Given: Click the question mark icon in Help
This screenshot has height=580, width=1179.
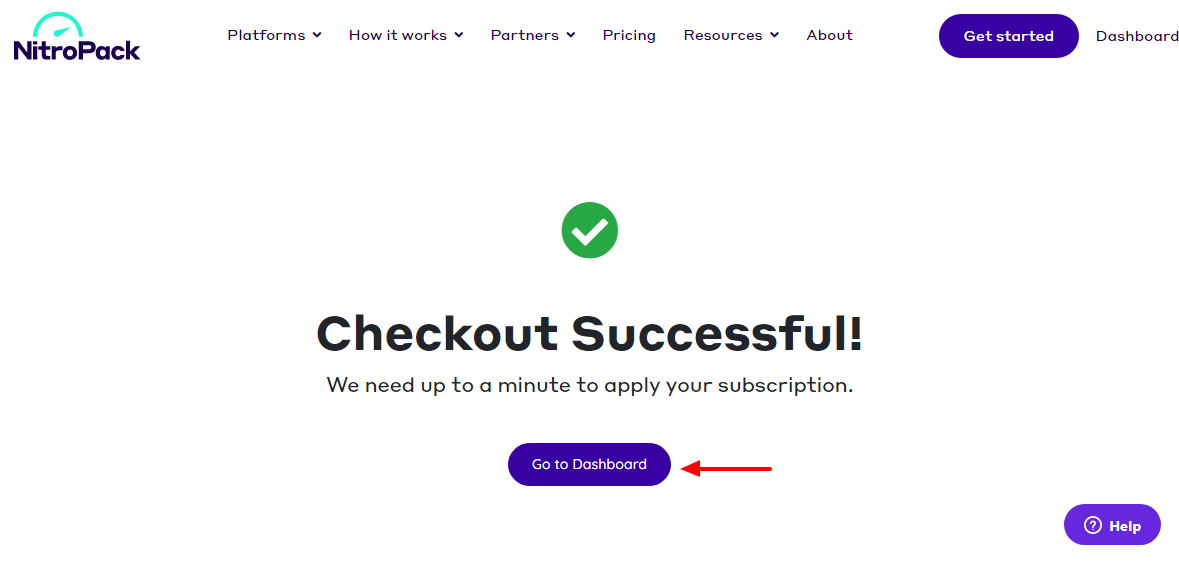Looking at the screenshot, I should [1093, 526].
